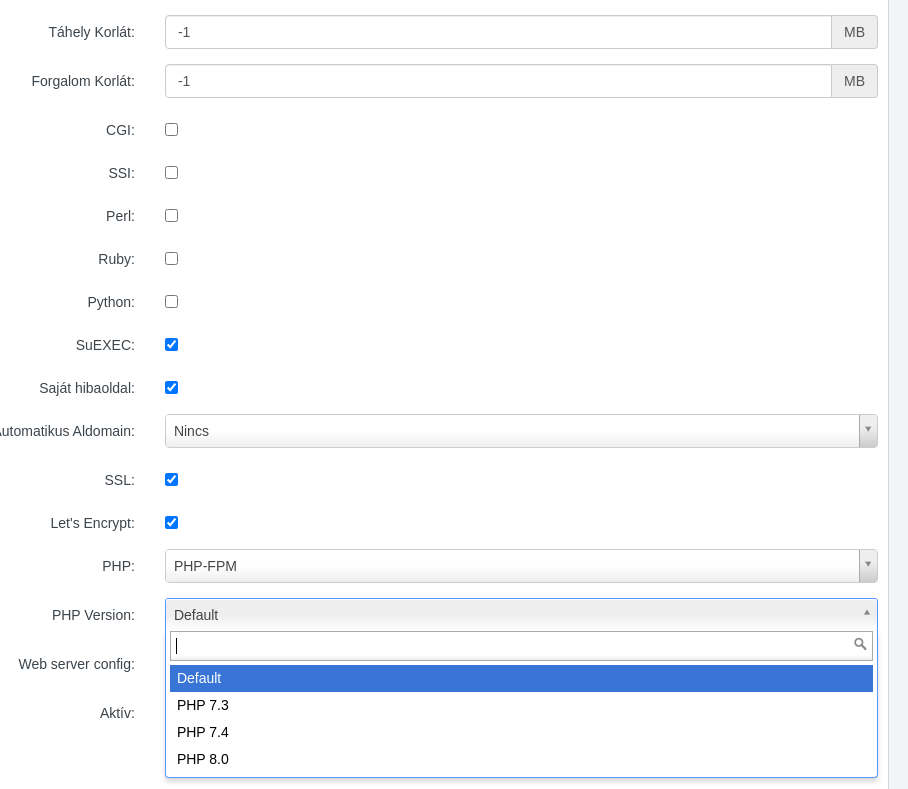Open the PHP dropdown showing PHP-FPM
This screenshot has width=908, height=789.
pyautogui.click(x=521, y=566)
